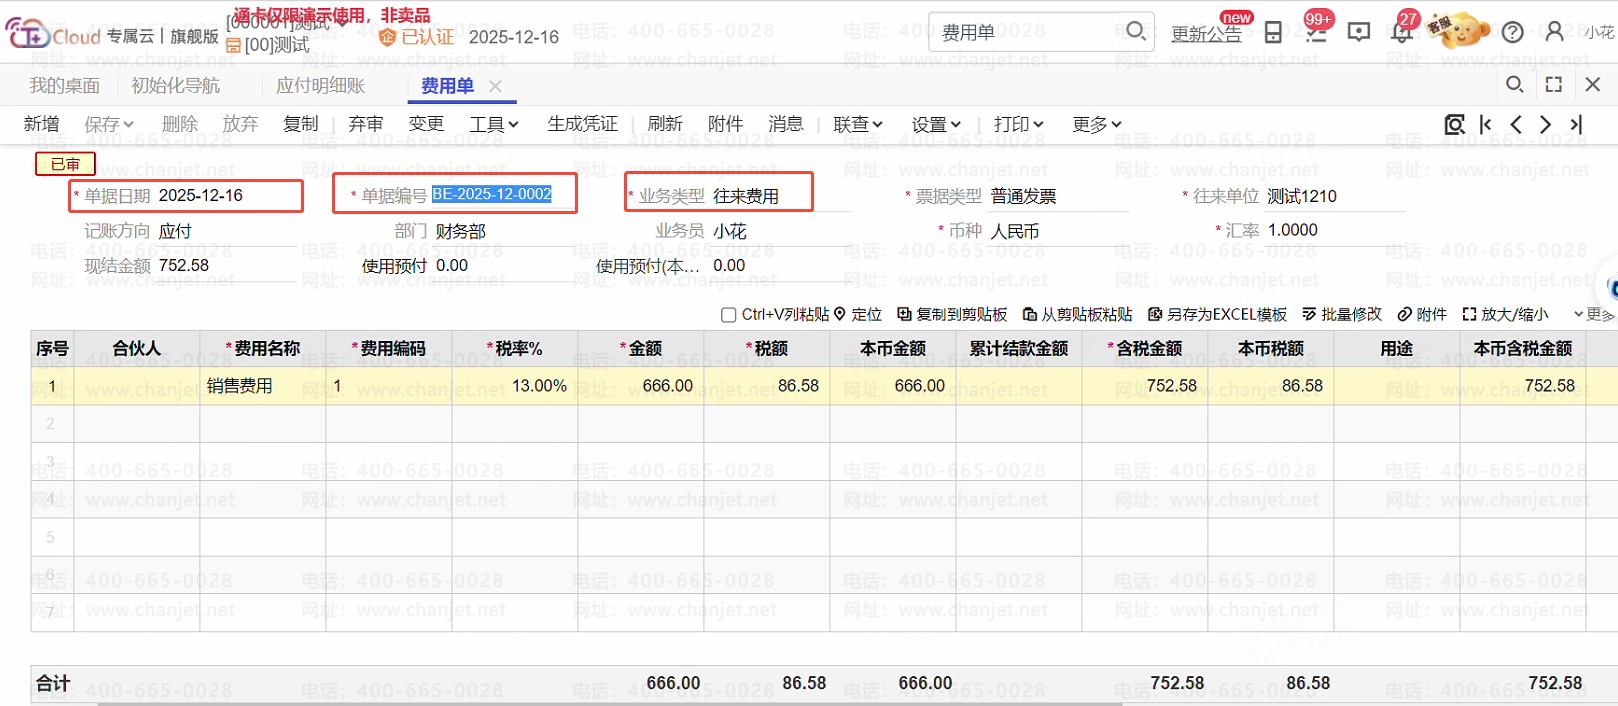Click the 费用单 search input field
1618x706 pixels.
(x=1025, y=32)
